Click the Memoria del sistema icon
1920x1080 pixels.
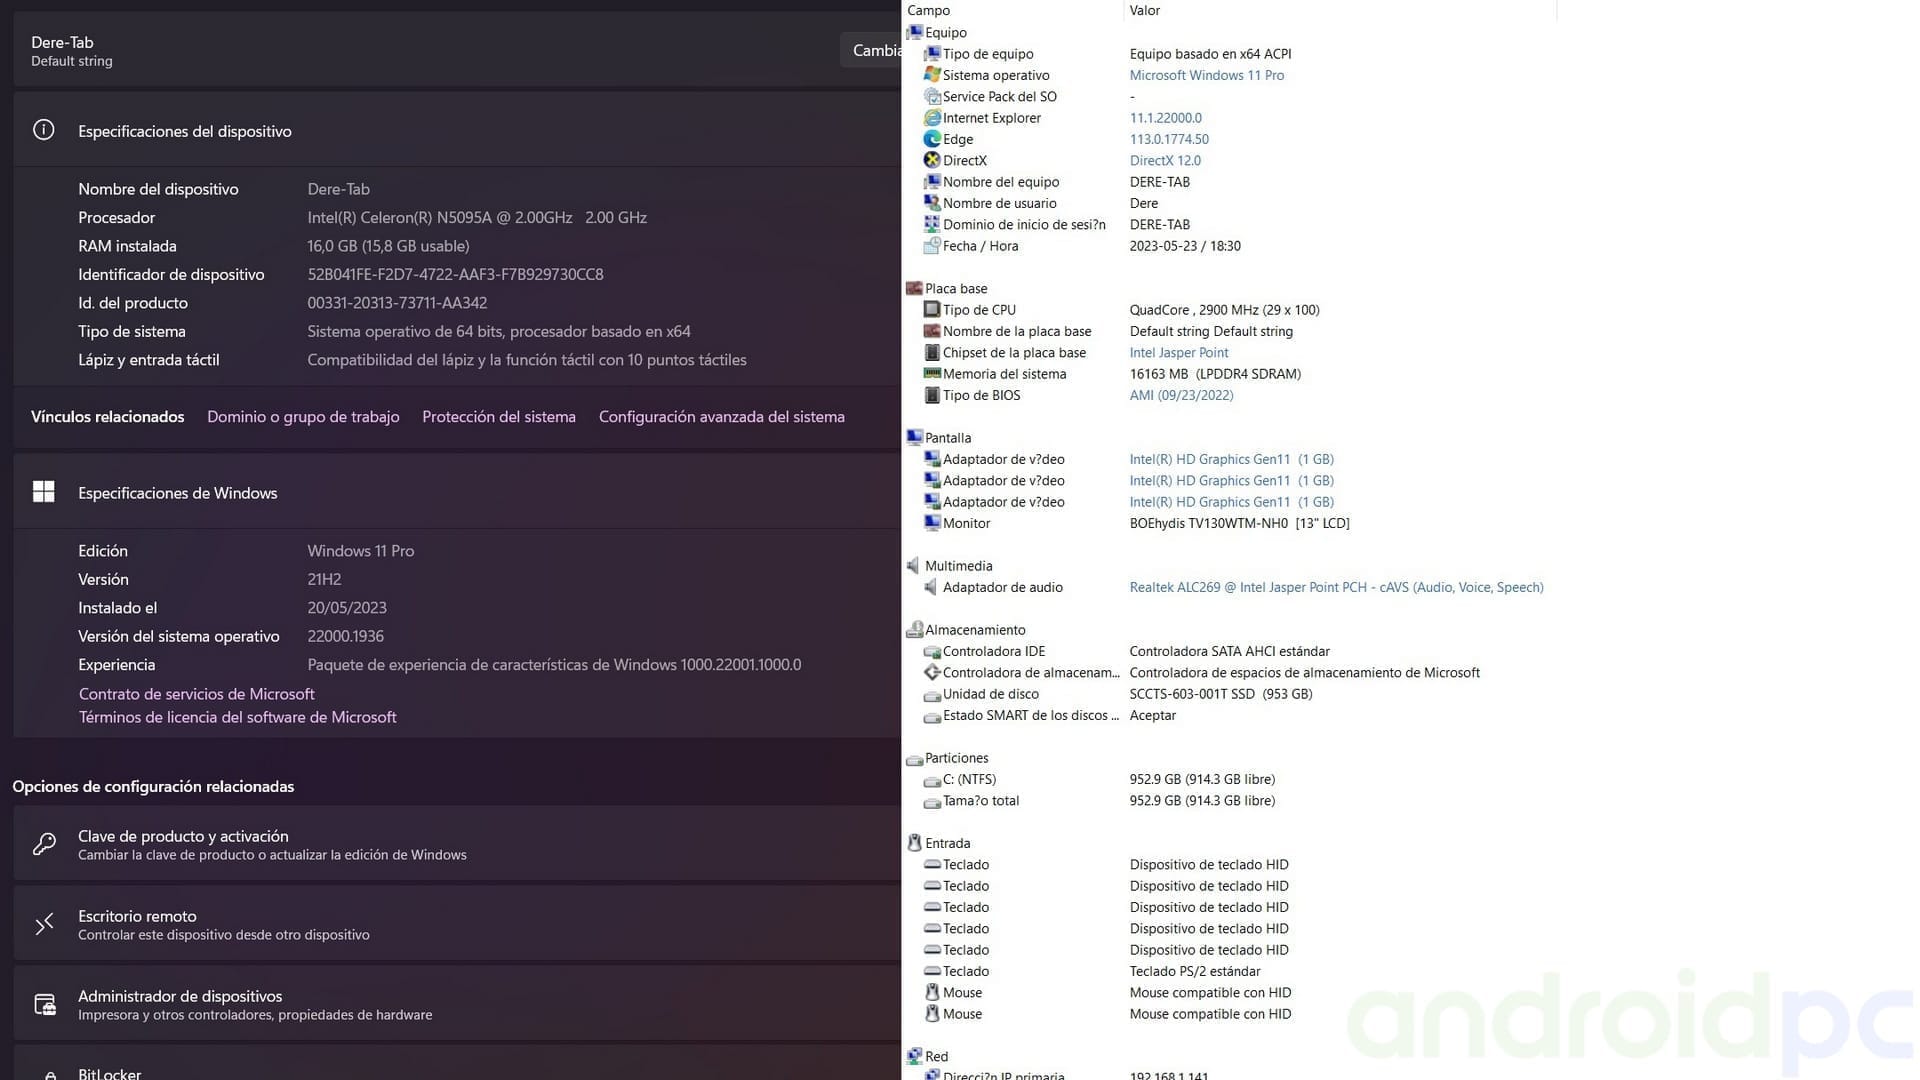(932, 374)
